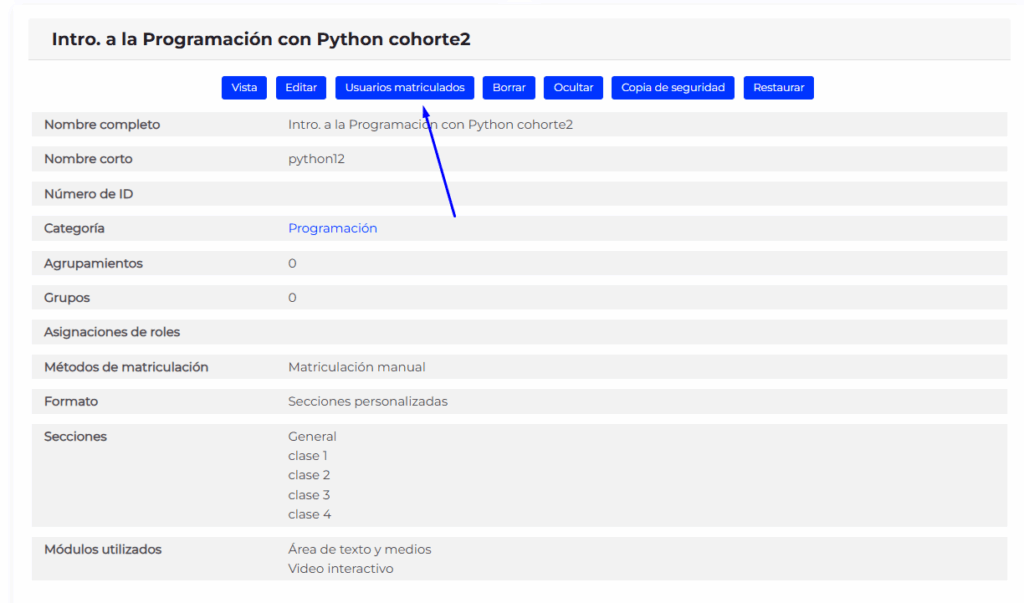The image size is (1024, 603).
Task: Select the clase 3 section entry
Action: (308, 495)
